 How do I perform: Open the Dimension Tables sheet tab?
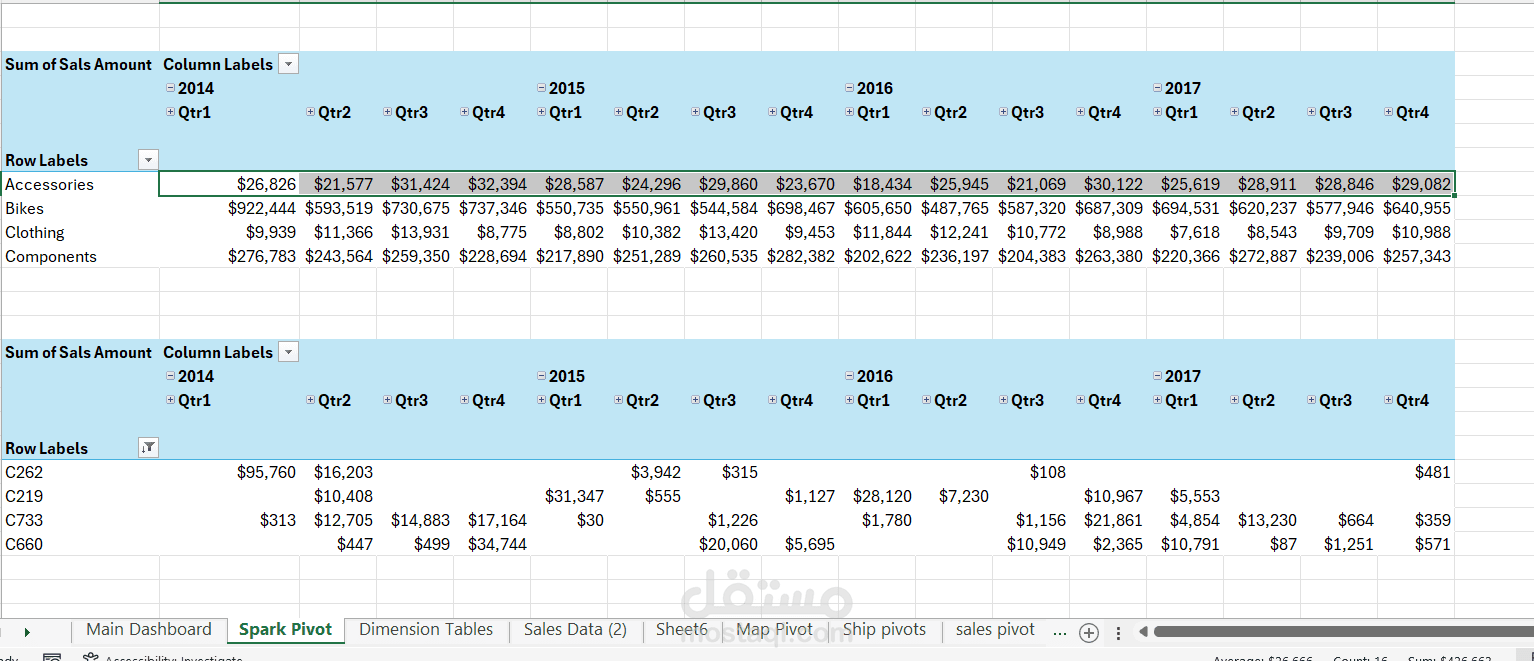pos(426,630)
